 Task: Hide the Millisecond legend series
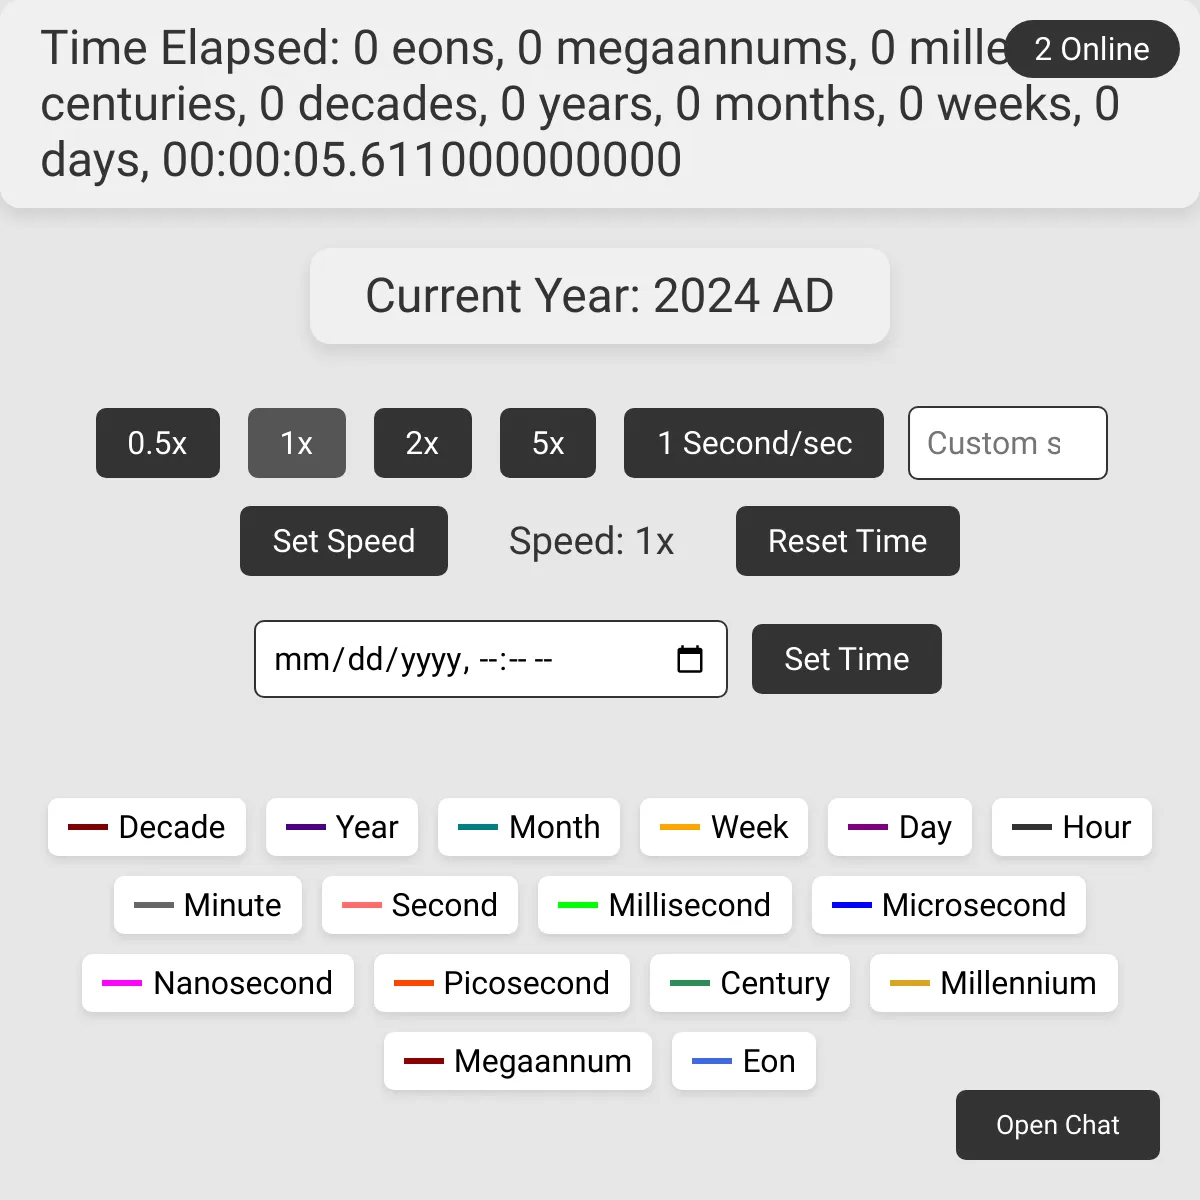(x=665, y=905)
